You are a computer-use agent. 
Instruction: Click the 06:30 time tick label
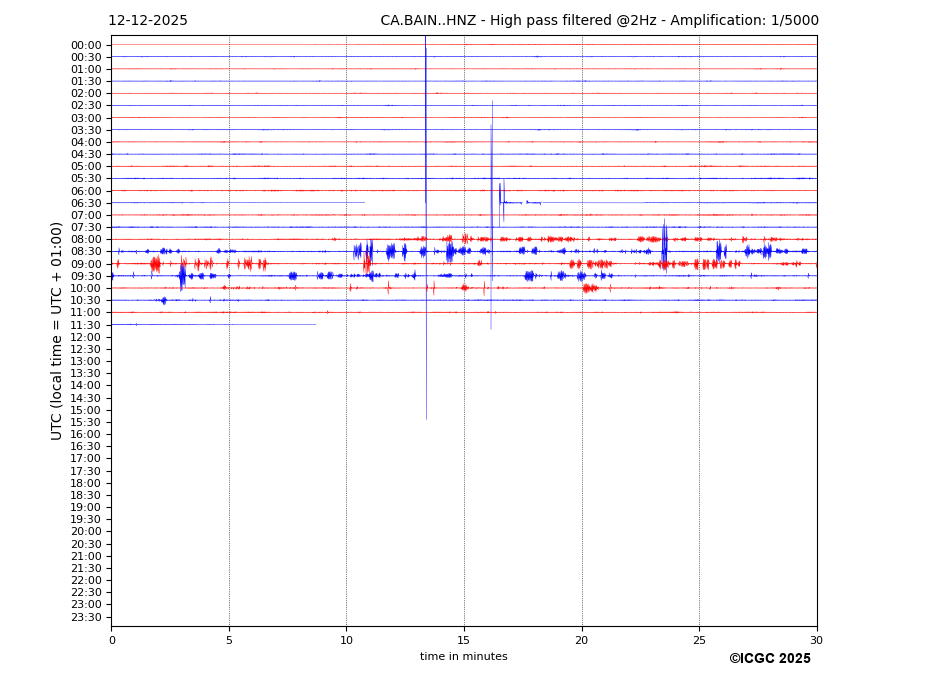[86, 203]
